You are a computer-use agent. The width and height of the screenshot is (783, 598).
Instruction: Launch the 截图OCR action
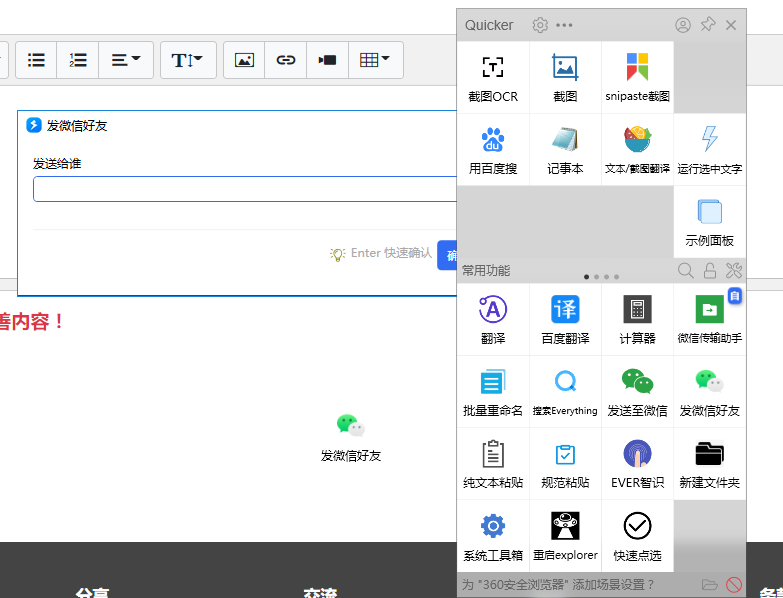(x=493, y=77)
